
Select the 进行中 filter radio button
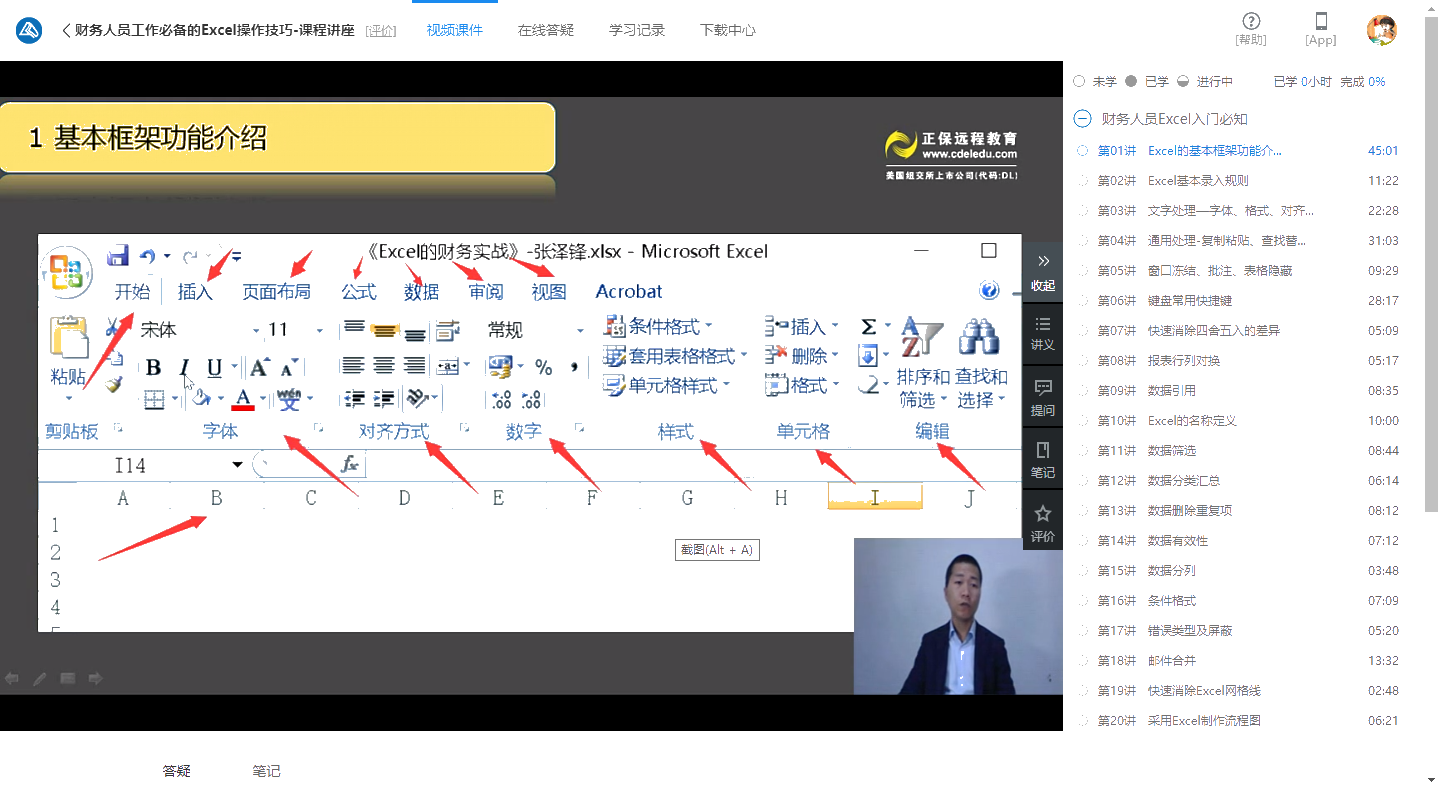click(1183, 81)
